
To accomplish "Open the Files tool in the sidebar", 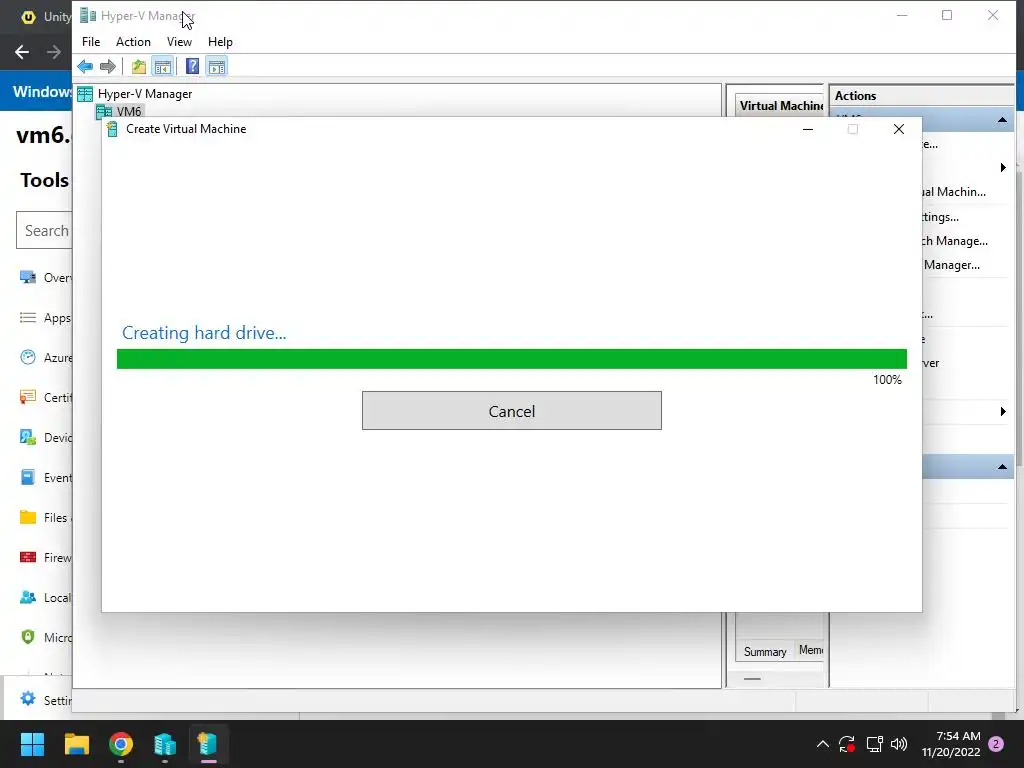I will [x=44, y=518].
